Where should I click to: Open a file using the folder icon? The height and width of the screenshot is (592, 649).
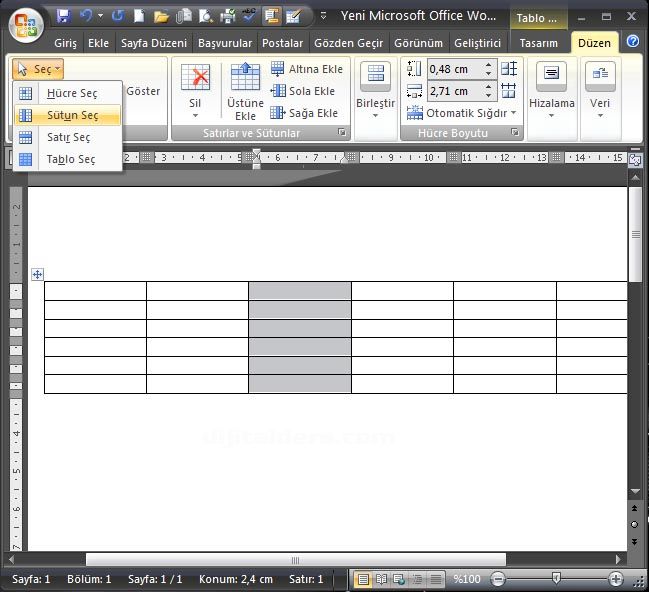click(161, 16)
